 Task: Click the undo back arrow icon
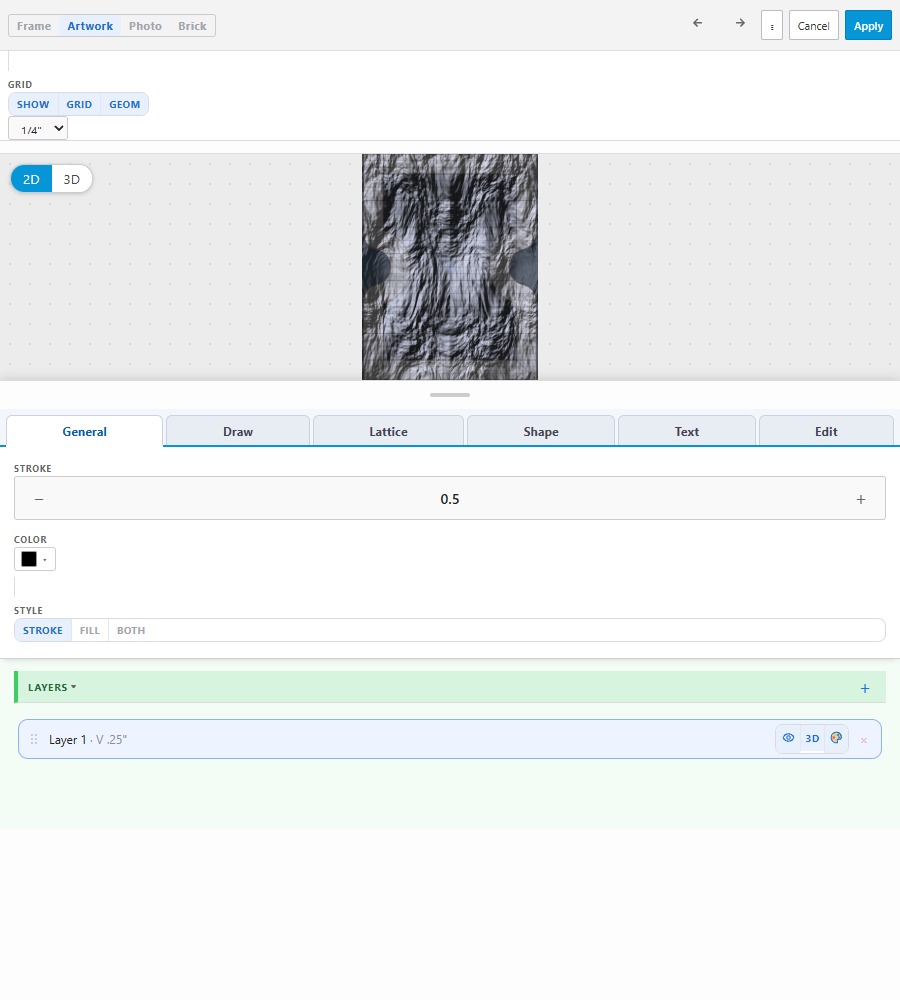[697, 23]
